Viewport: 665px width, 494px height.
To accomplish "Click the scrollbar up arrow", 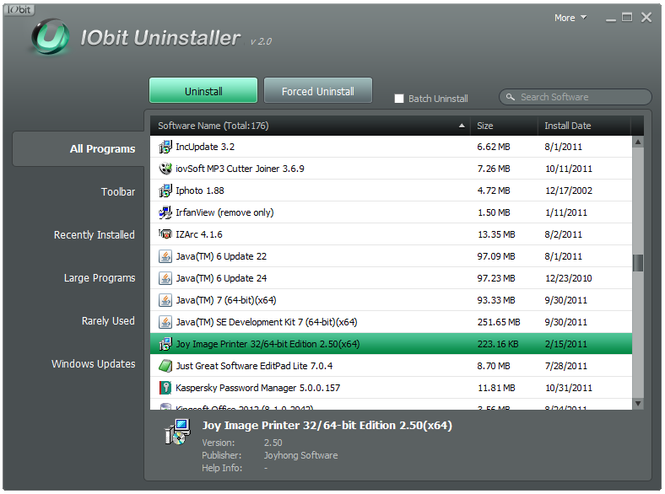I will click(x=638, y=142).
